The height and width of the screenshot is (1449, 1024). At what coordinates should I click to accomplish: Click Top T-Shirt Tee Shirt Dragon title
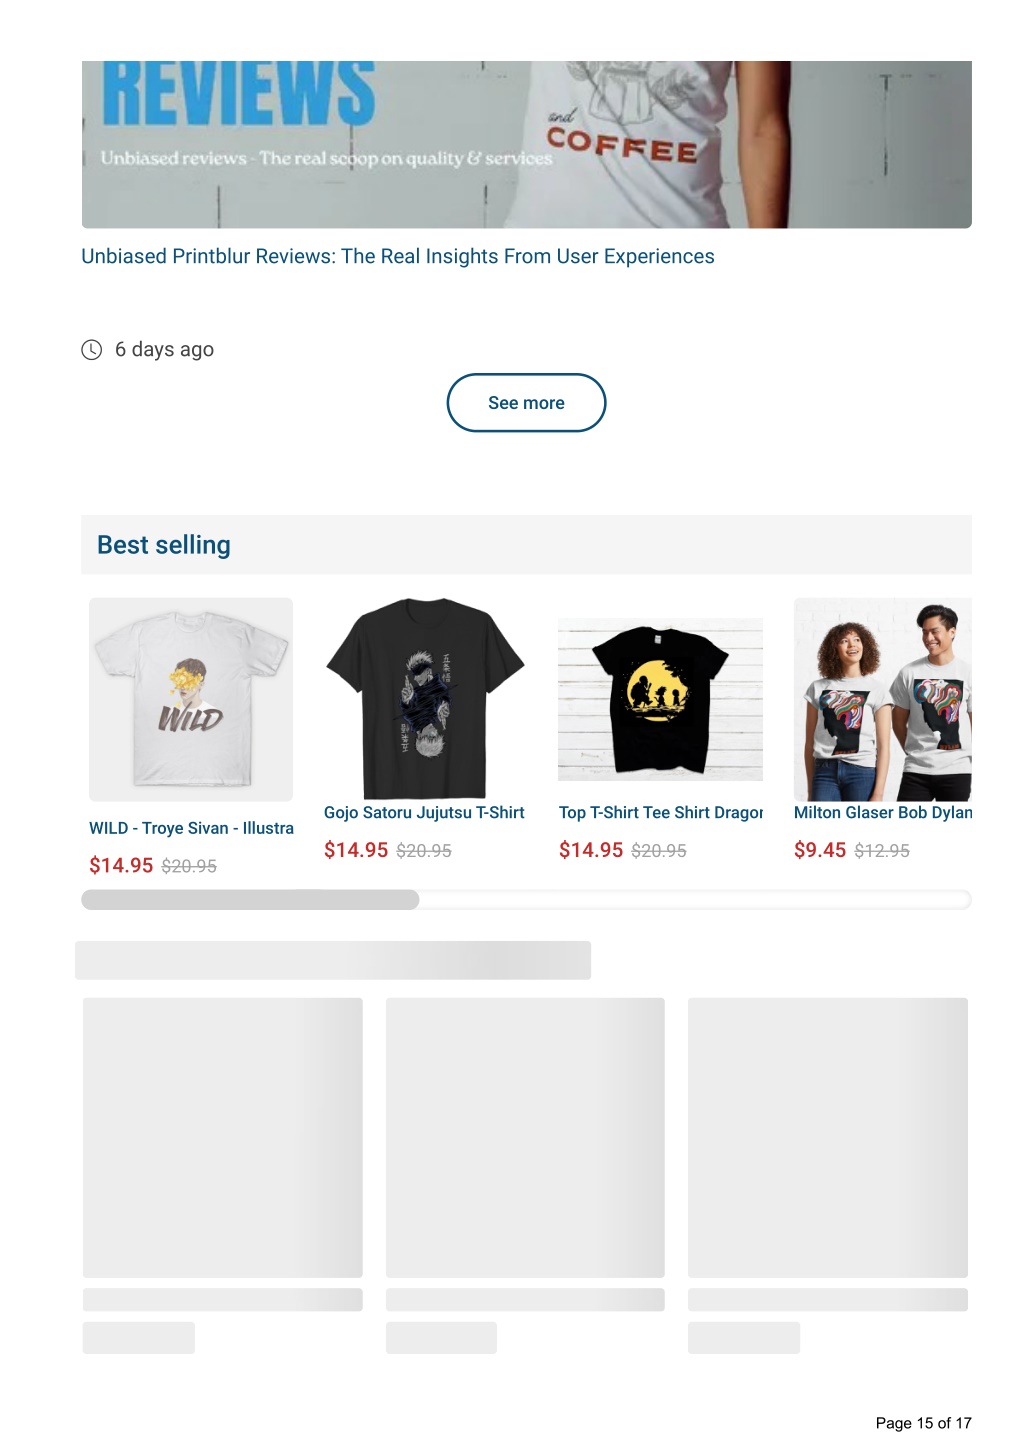tap(661, 813)
